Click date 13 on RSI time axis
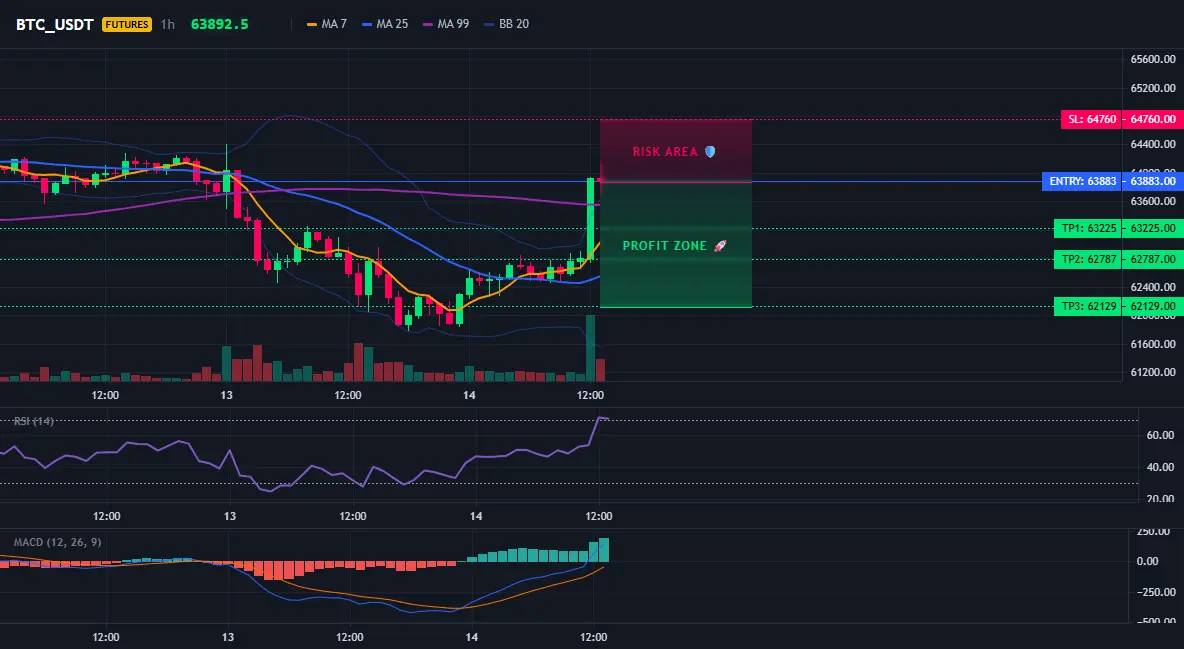The width and height of the screenshot is (1184, 649). coord(230,516)
